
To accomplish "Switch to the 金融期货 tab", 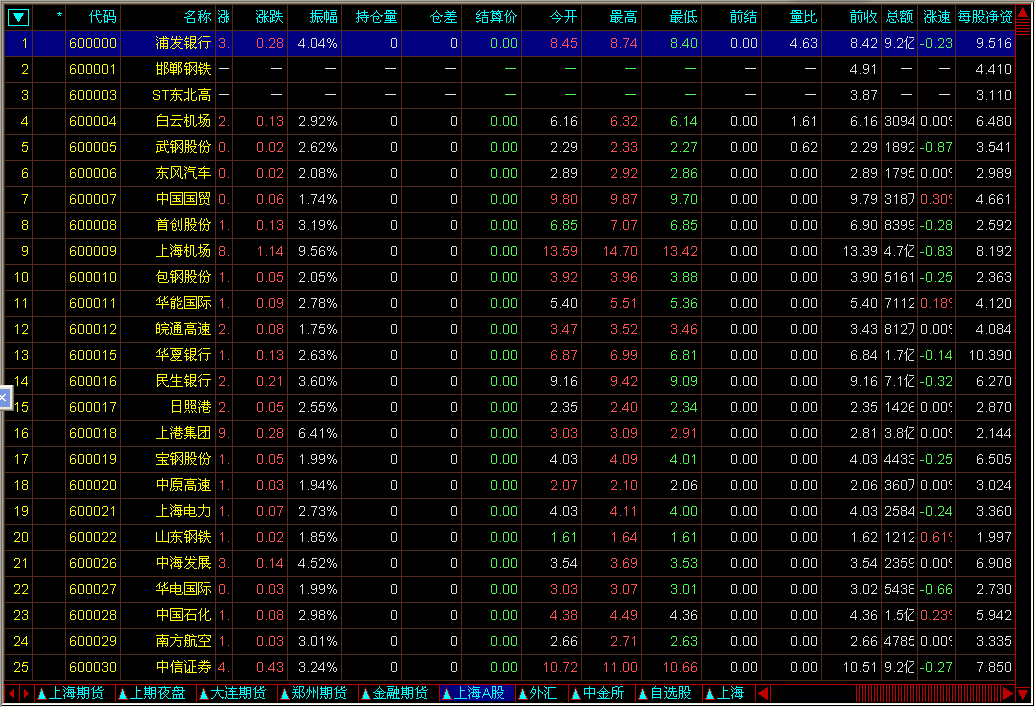I will 394,693.
